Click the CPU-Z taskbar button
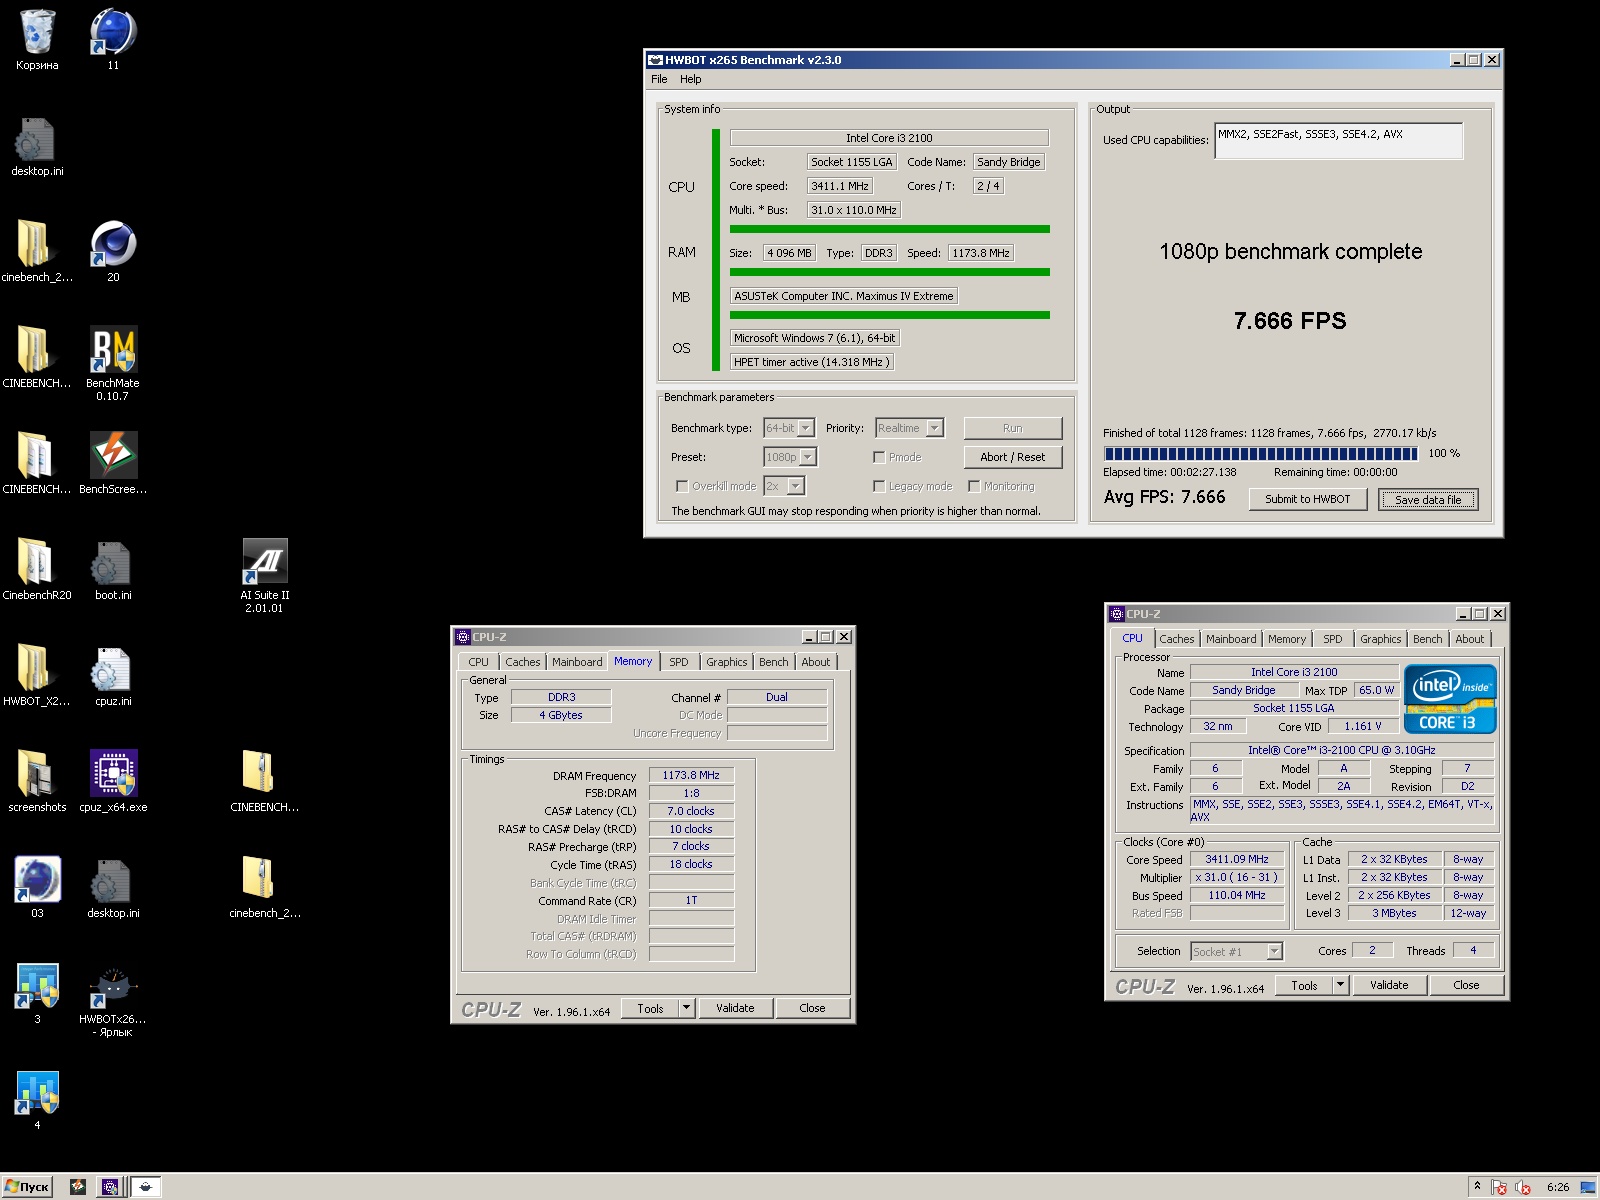 (x=110, y=1187)
